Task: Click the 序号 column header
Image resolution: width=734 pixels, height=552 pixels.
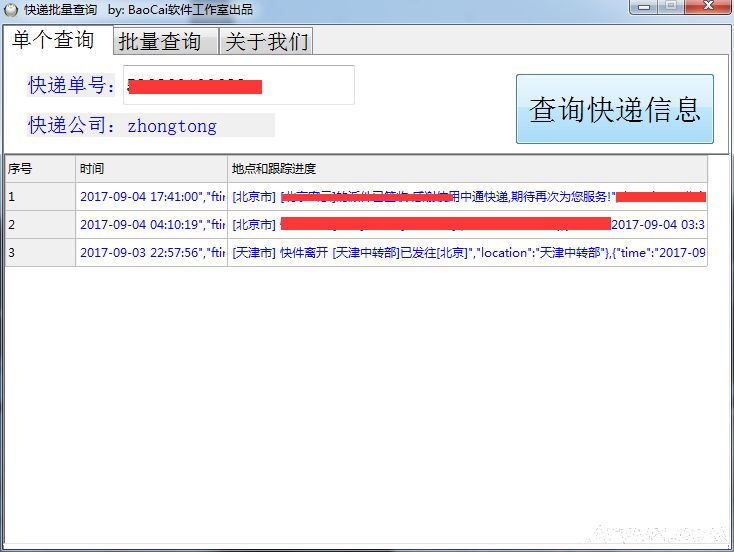Action: pyautogui.click(x=40, y=169)
